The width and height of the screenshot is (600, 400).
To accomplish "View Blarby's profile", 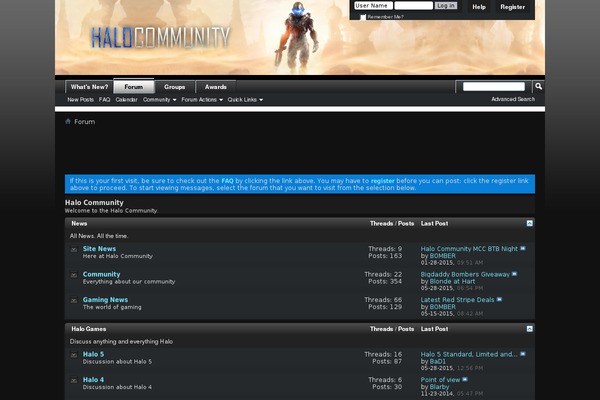I will (439, 387).
